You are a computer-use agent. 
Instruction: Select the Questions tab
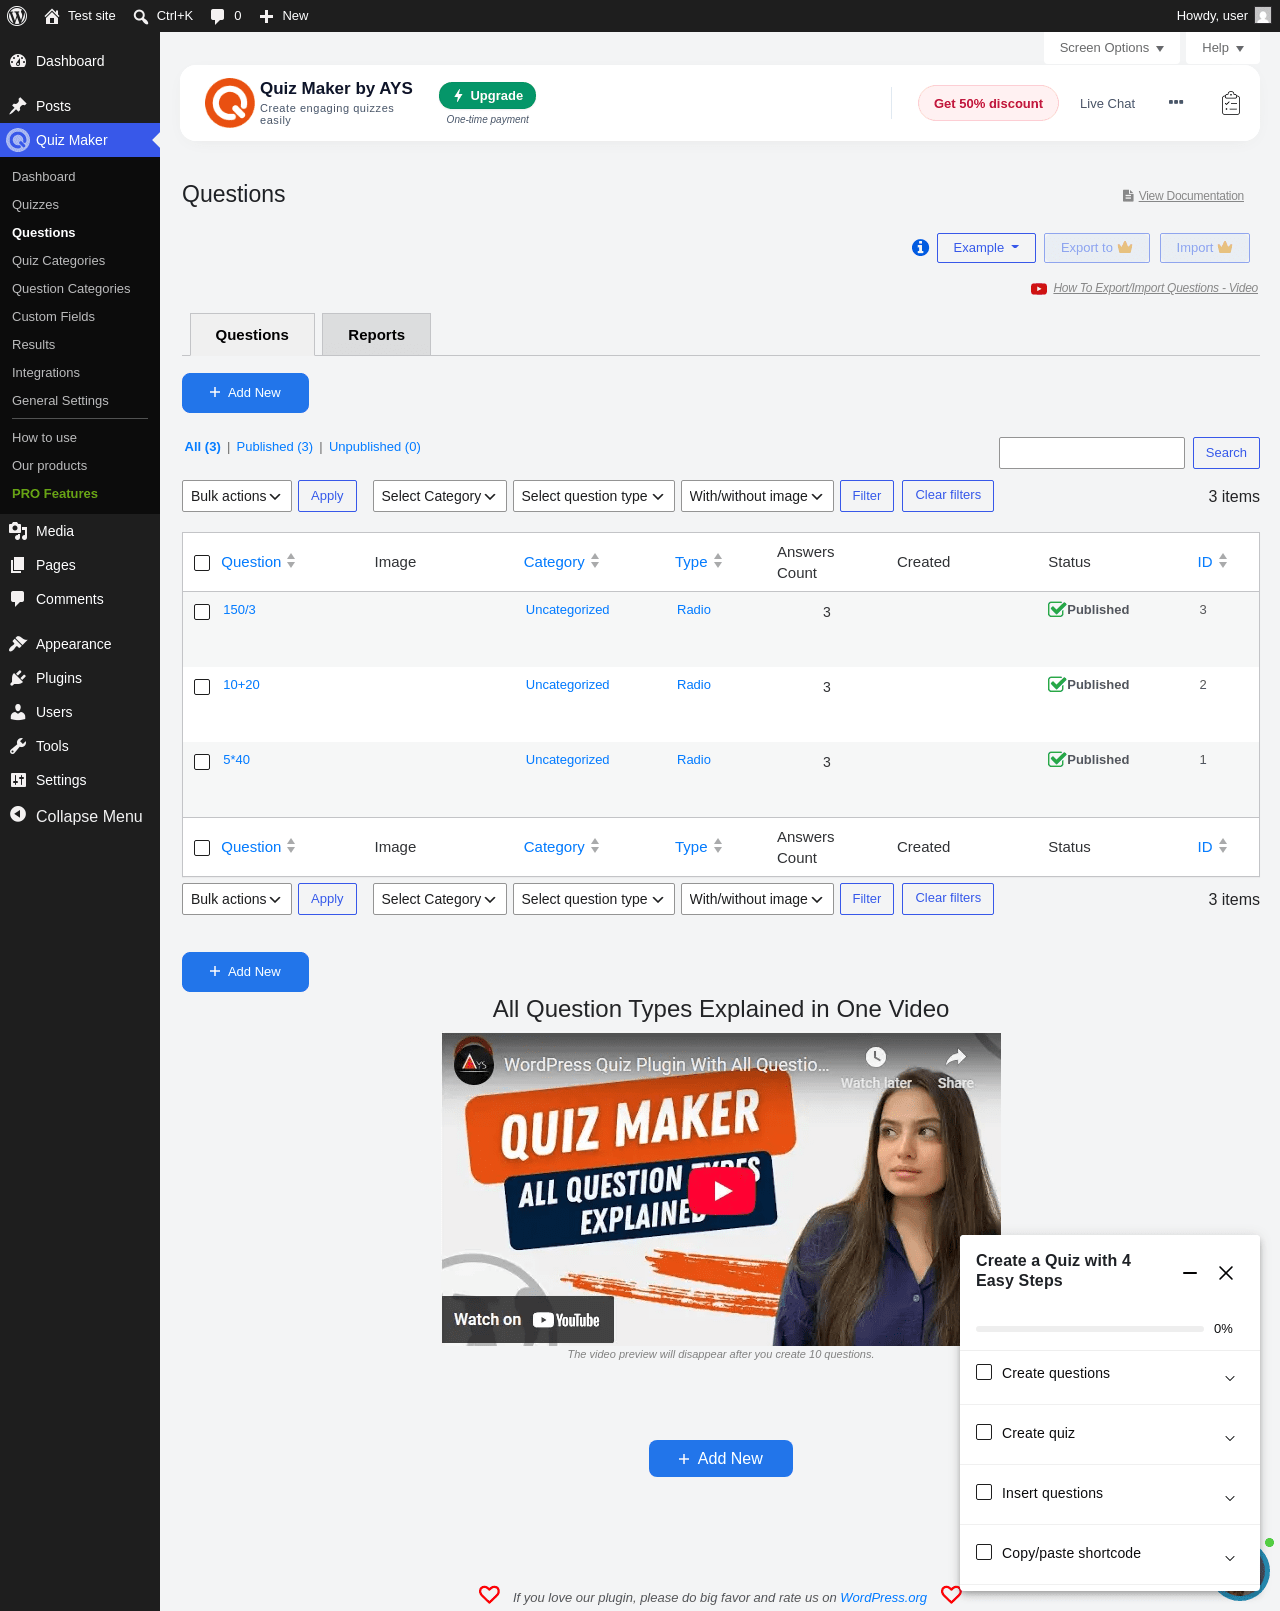pos(252,335)
